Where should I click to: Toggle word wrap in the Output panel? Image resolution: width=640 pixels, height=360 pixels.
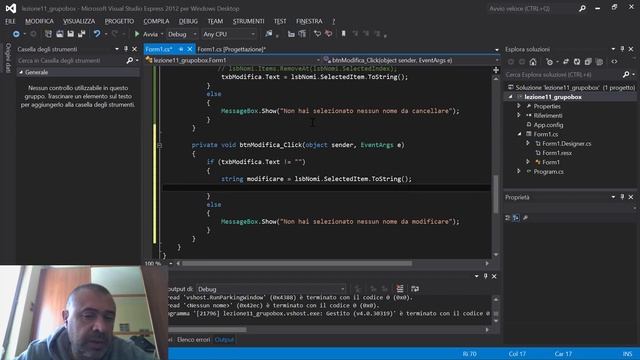(415, 289)
